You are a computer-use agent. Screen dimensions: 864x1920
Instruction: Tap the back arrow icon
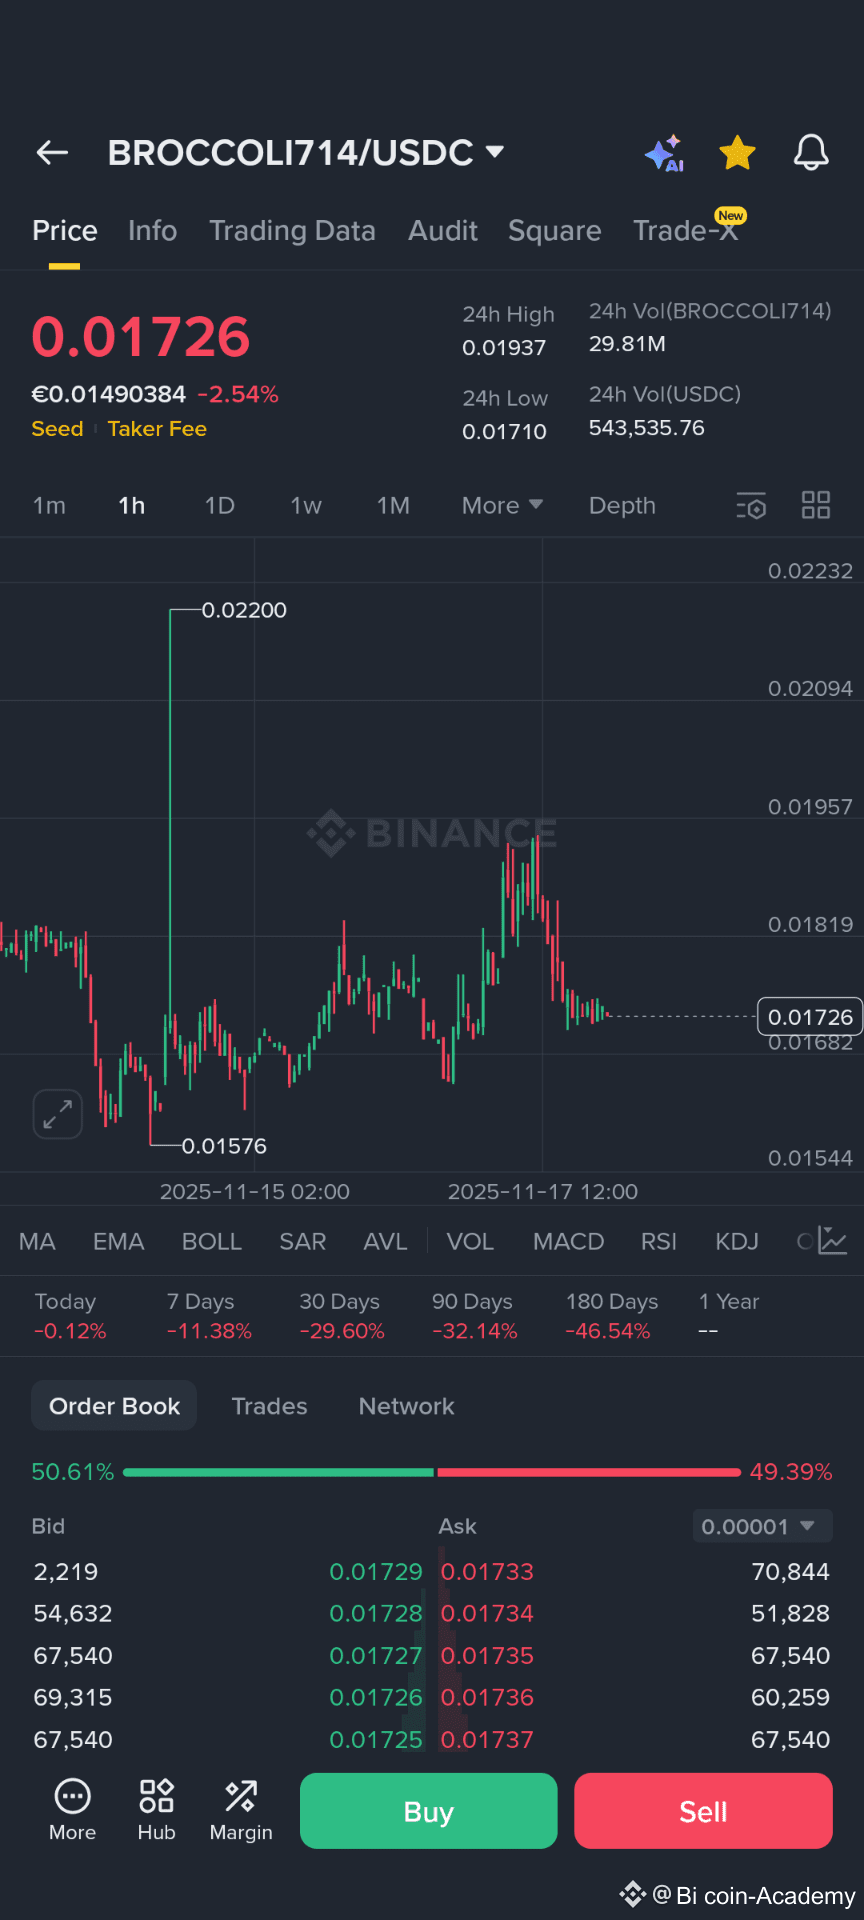[52, 153]
